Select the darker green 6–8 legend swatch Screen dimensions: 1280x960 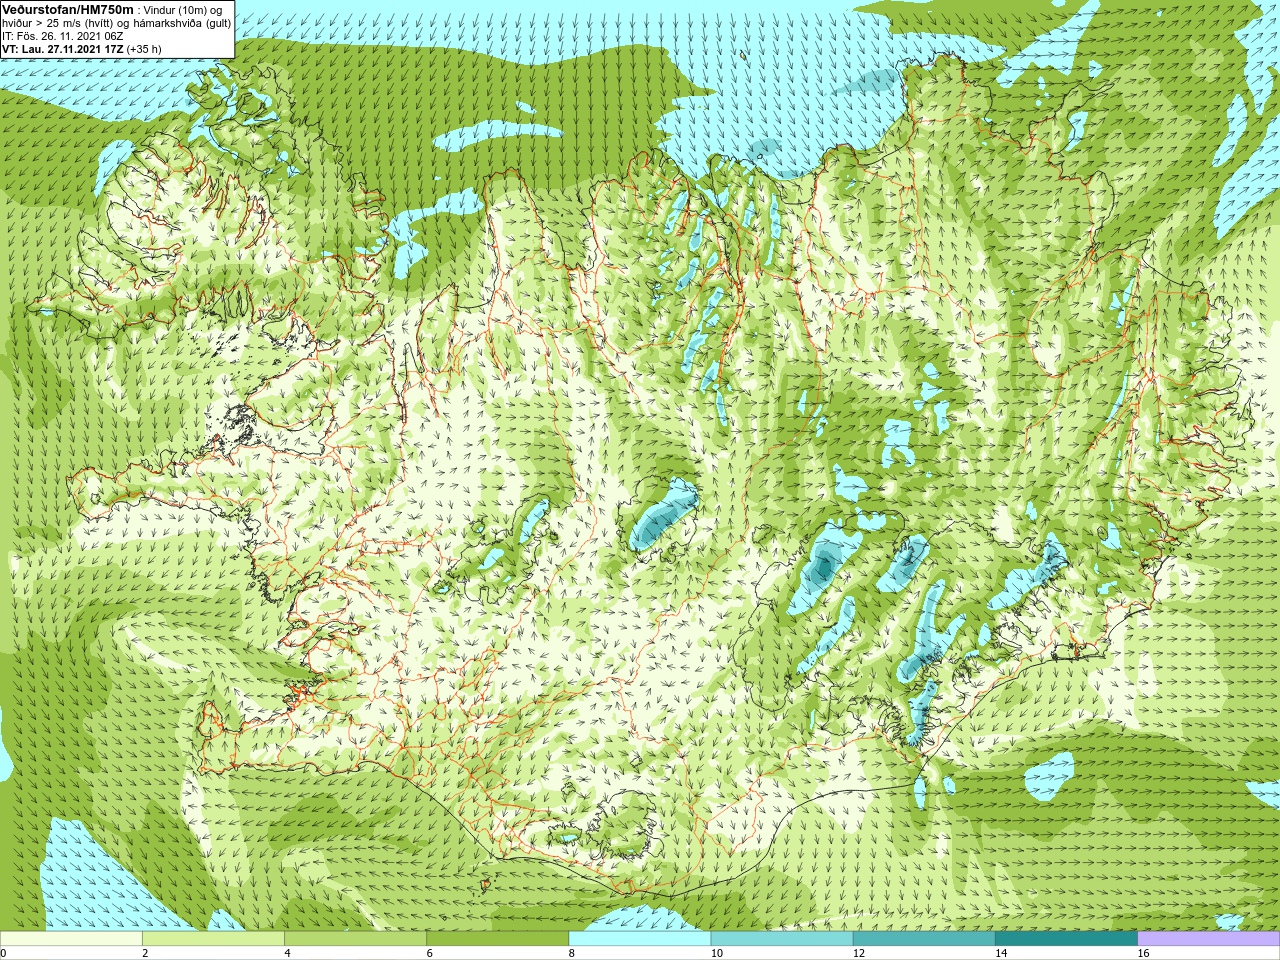tap(497, 939)
